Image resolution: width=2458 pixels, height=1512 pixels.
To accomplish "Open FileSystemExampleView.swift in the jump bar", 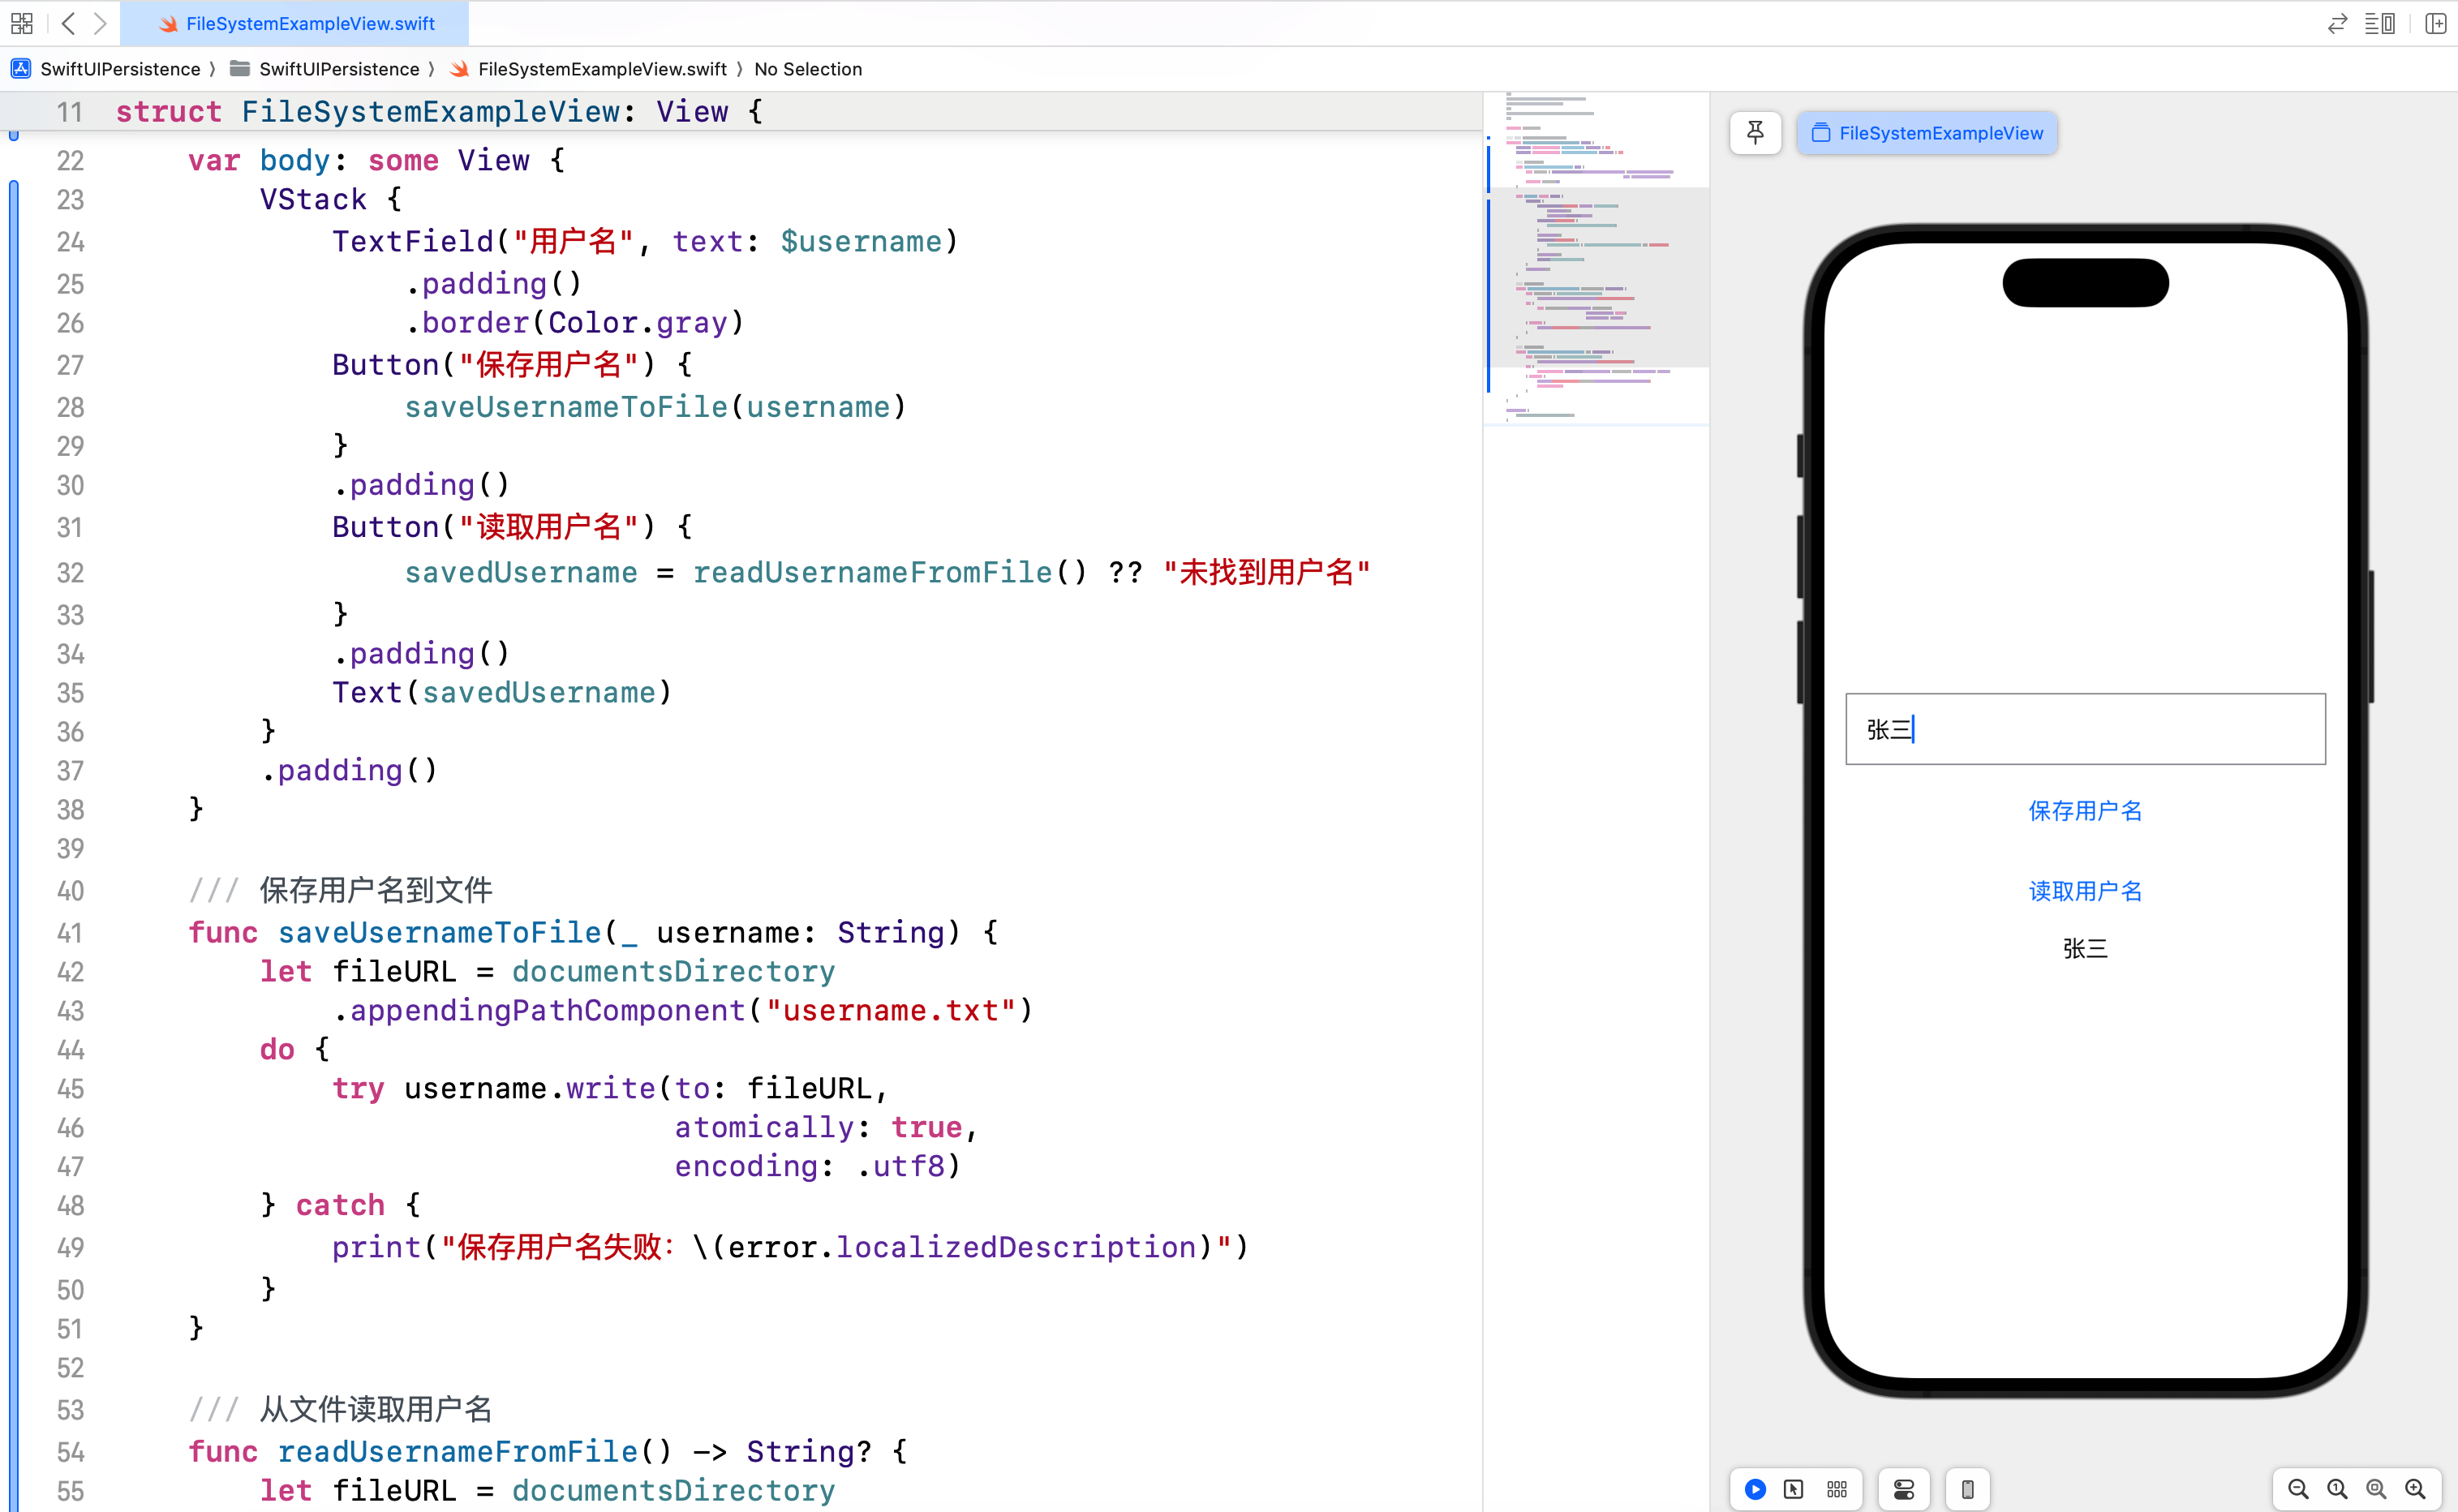I will pyautogui.click(x=589, y=69).
